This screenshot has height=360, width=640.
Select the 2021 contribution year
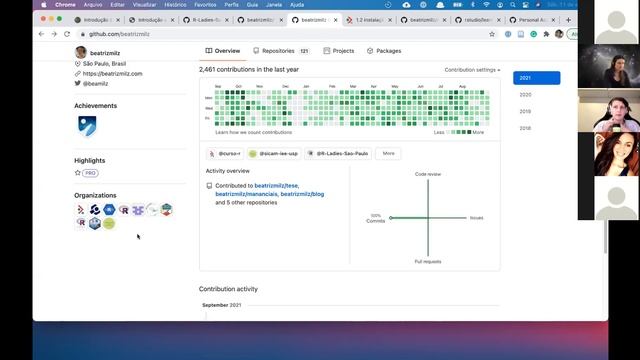536,78
